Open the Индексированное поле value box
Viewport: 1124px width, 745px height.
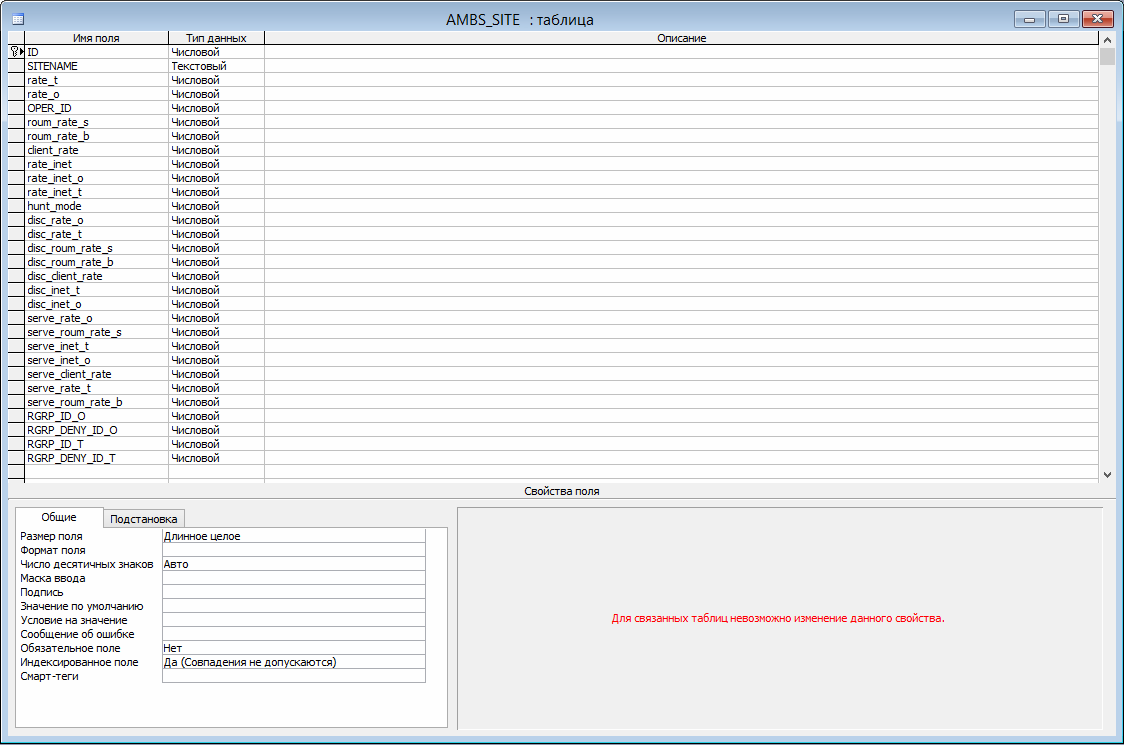(x=293, y=662)
